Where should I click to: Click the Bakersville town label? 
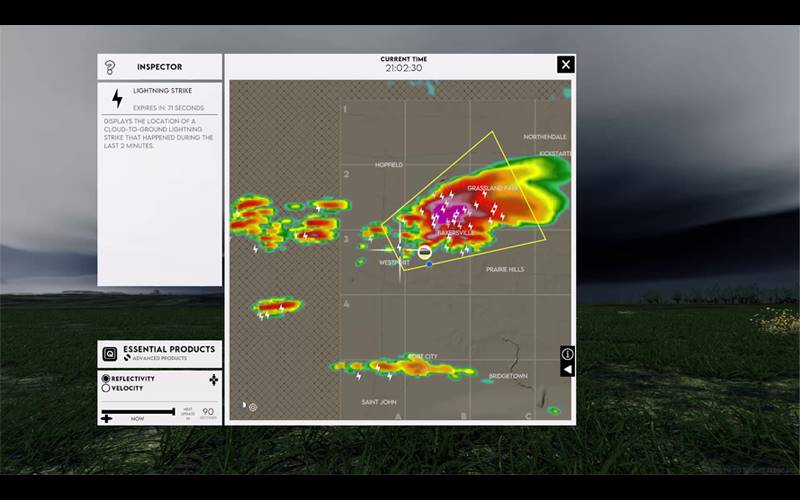[x=455, y=232]
